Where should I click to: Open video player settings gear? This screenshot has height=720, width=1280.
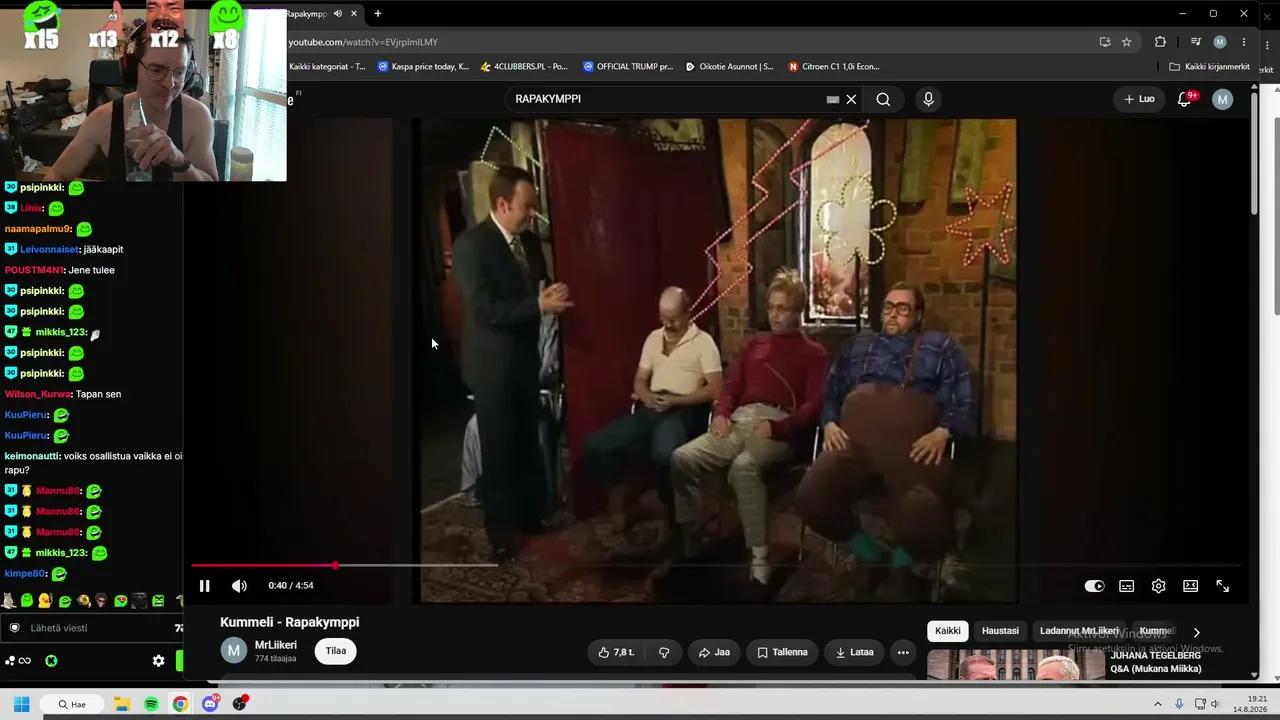[x=1159, y=586]
